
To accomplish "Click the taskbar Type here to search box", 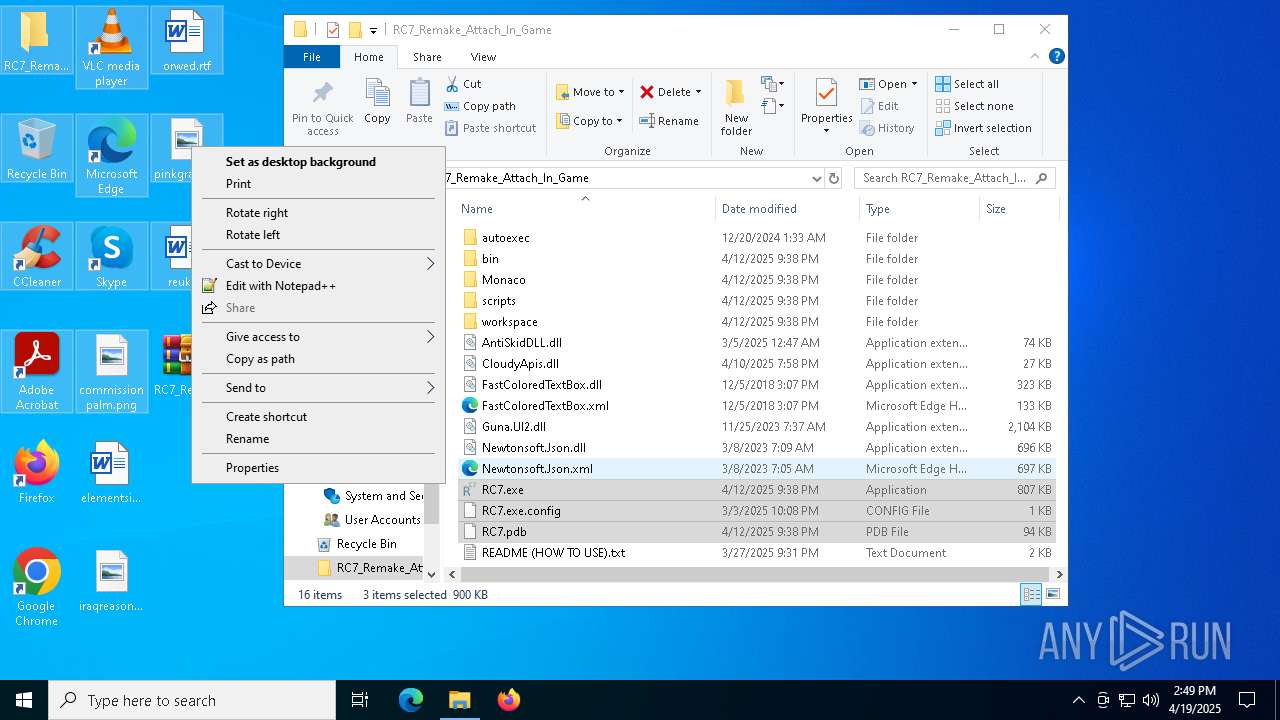I will [192, 700].
